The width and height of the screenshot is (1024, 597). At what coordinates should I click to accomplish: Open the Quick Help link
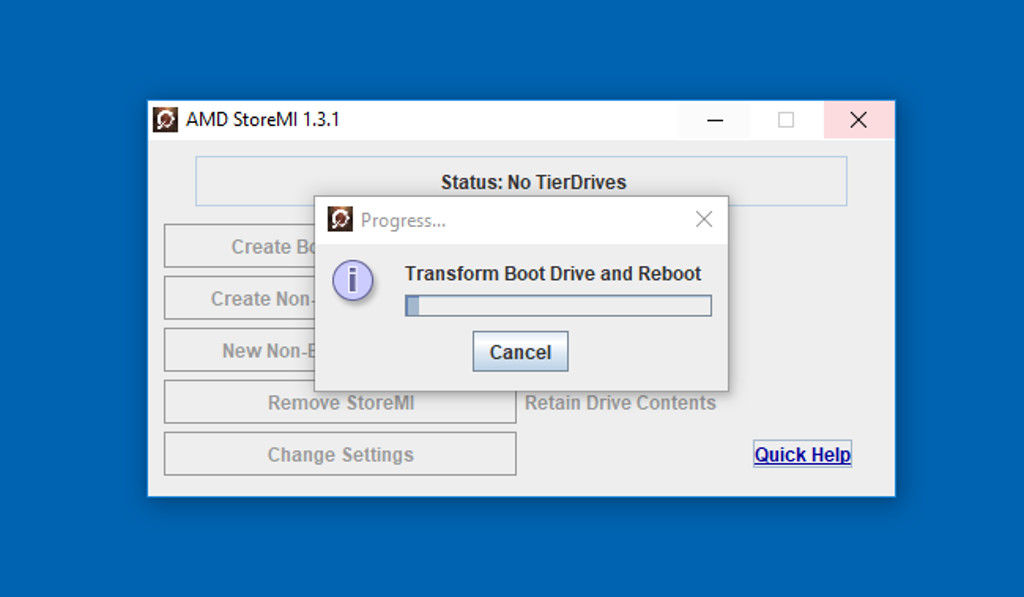[802, 455]
